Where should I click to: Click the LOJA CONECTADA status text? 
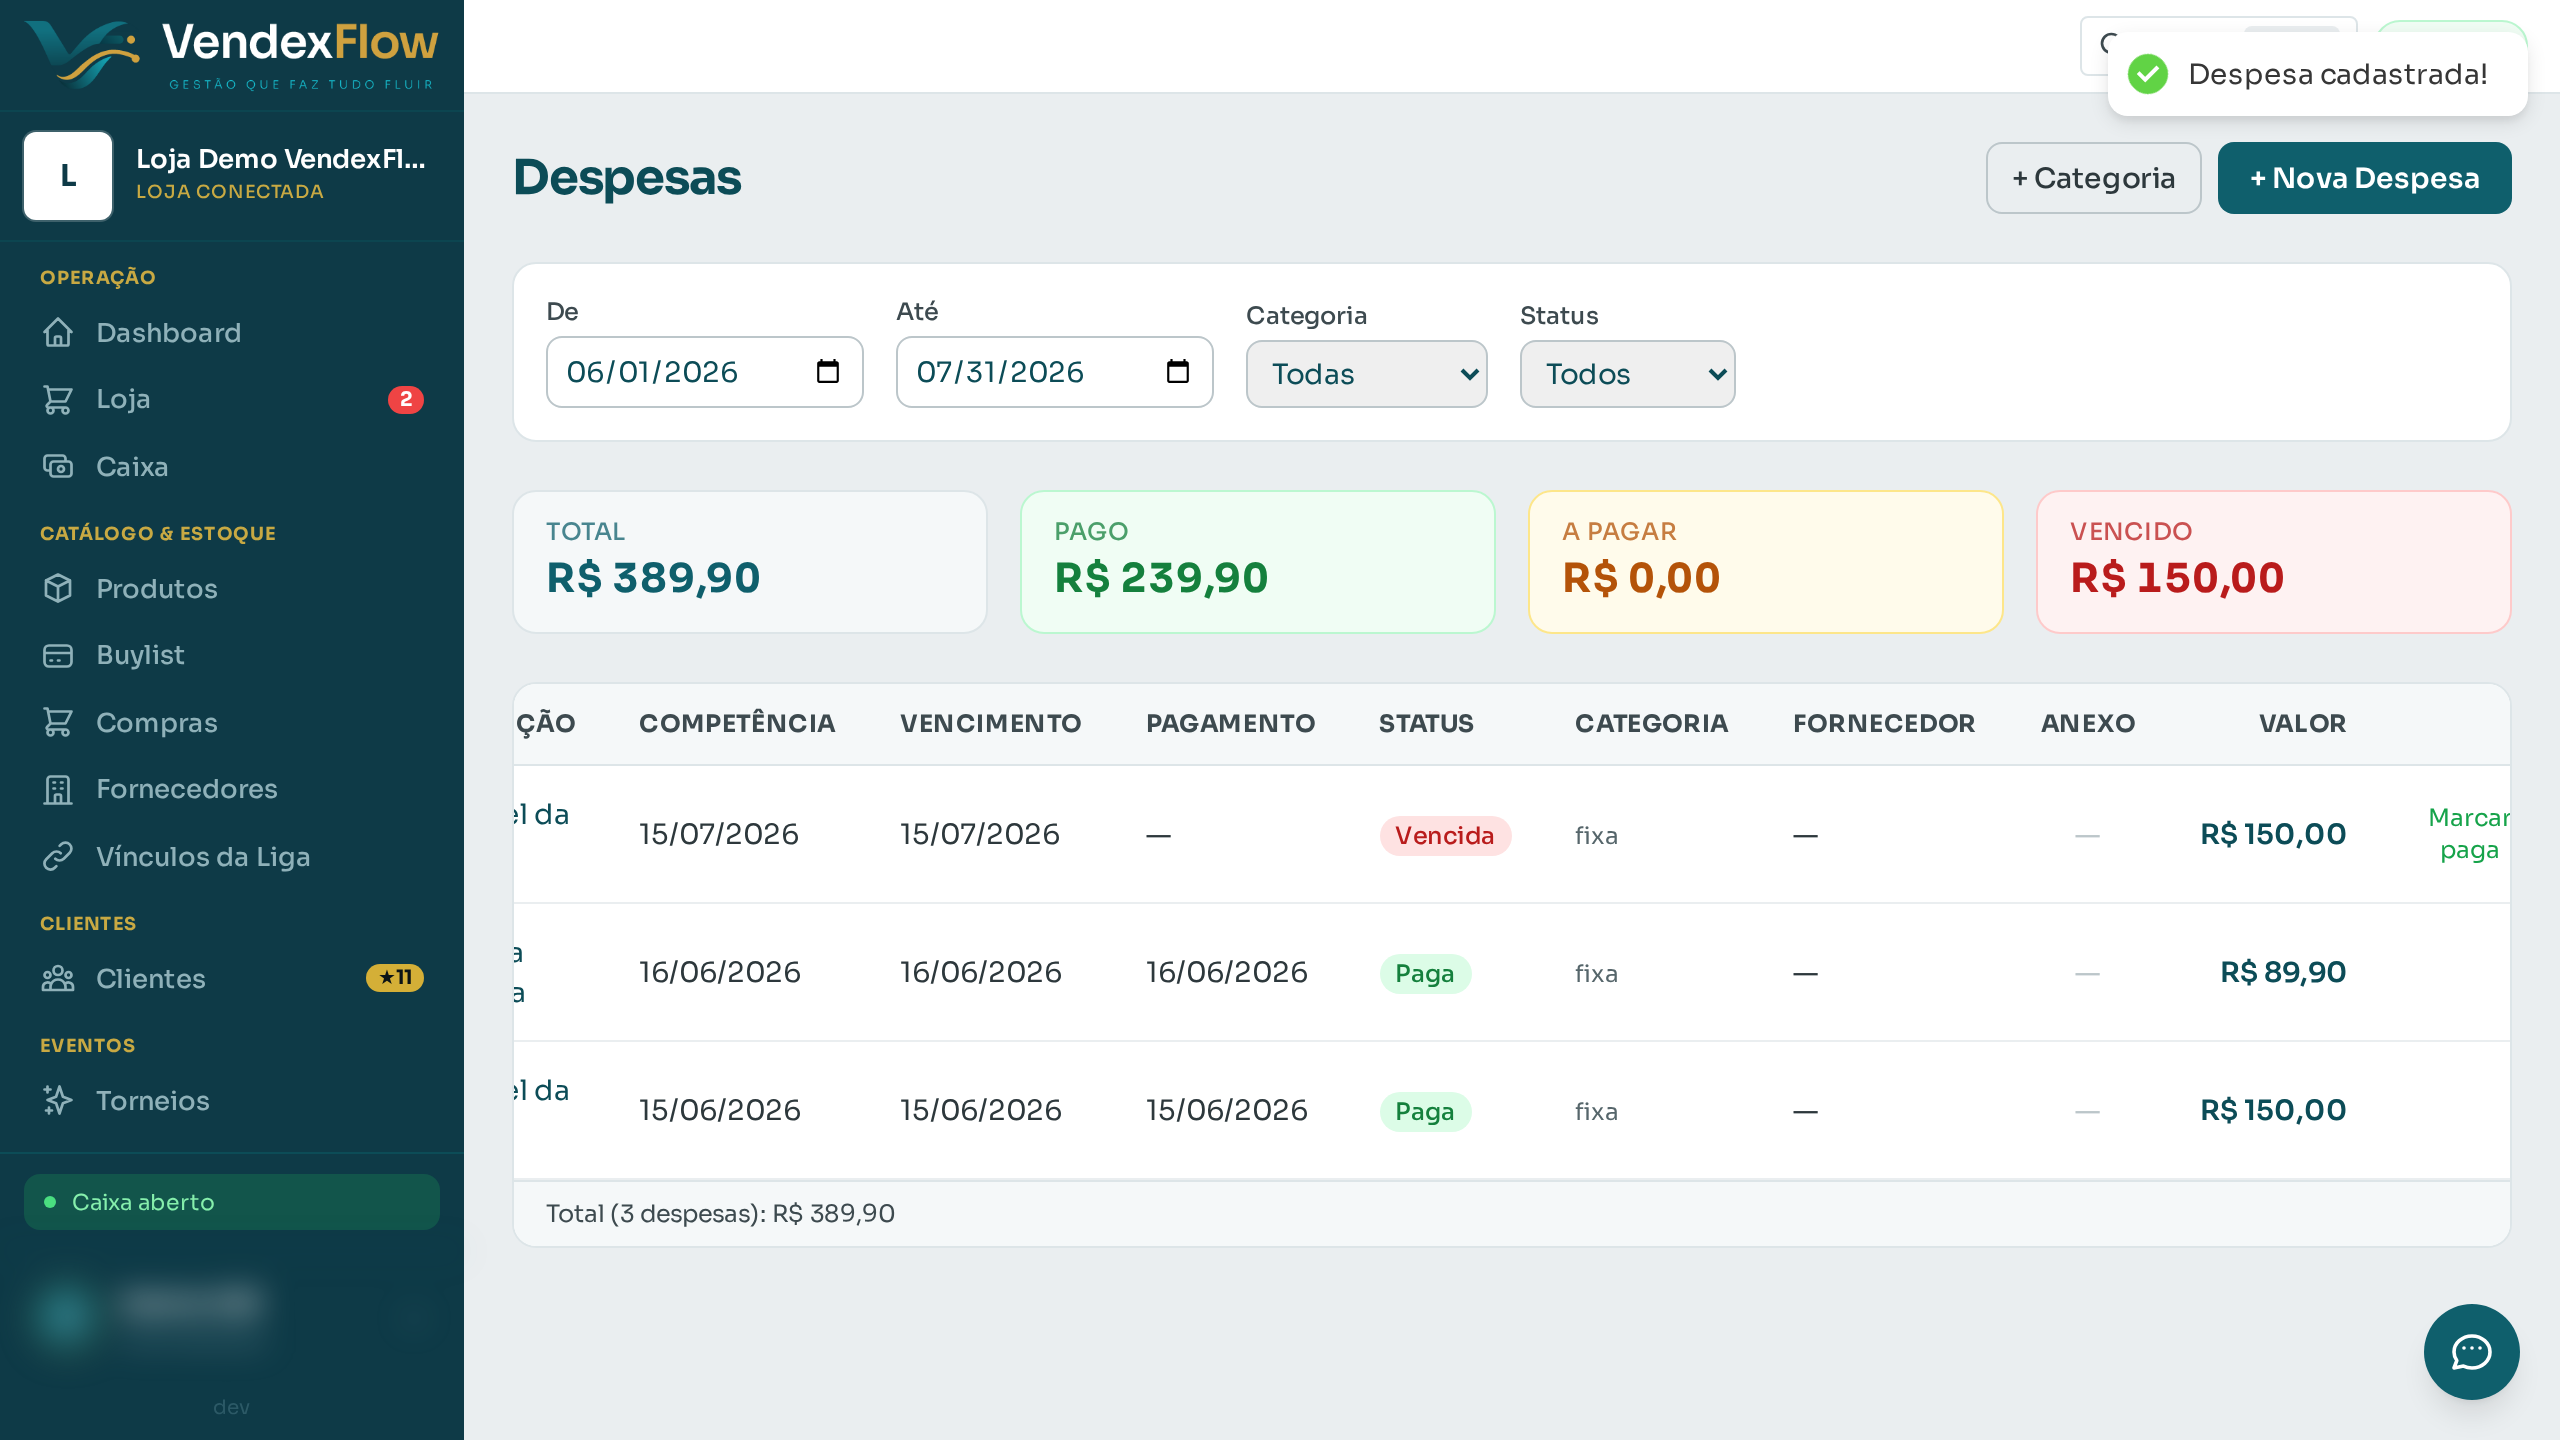230,192
